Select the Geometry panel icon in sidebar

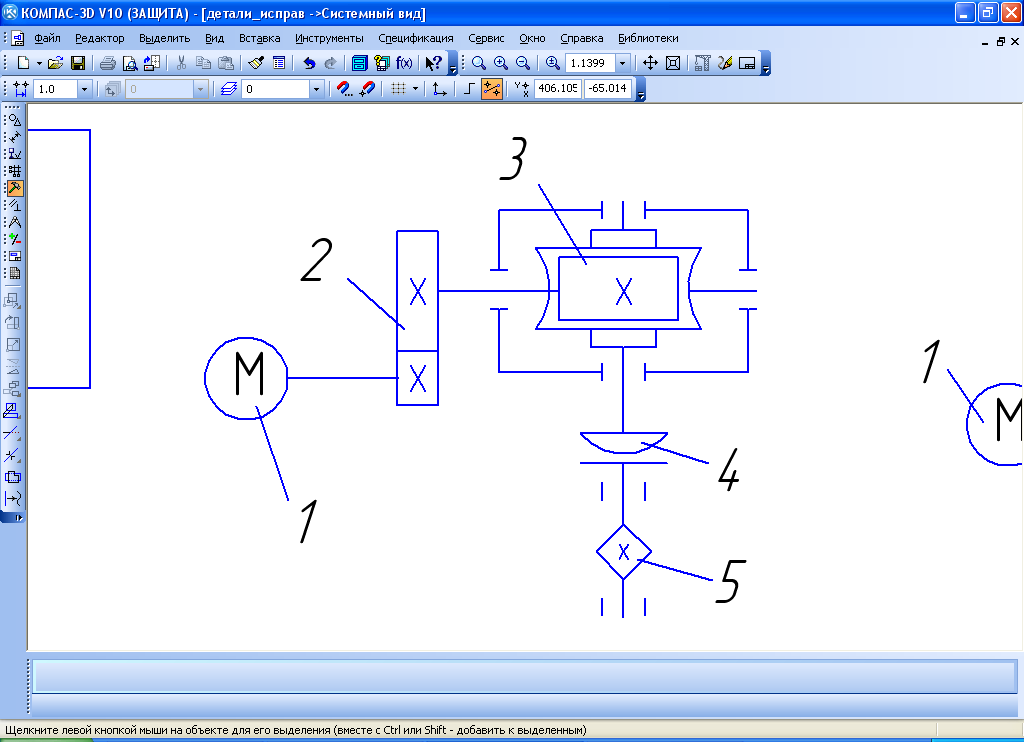14,120
